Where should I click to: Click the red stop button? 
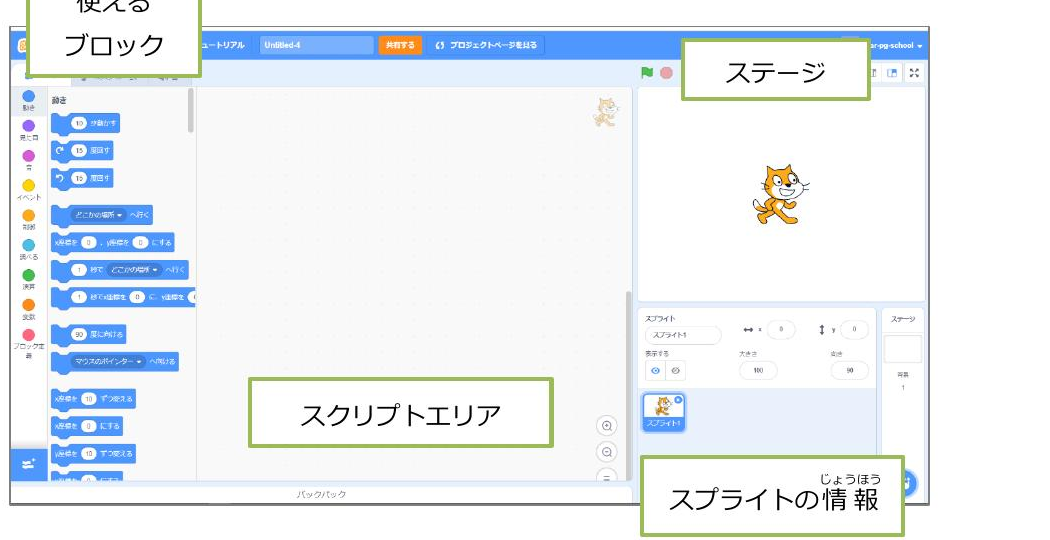click(666, 72)
